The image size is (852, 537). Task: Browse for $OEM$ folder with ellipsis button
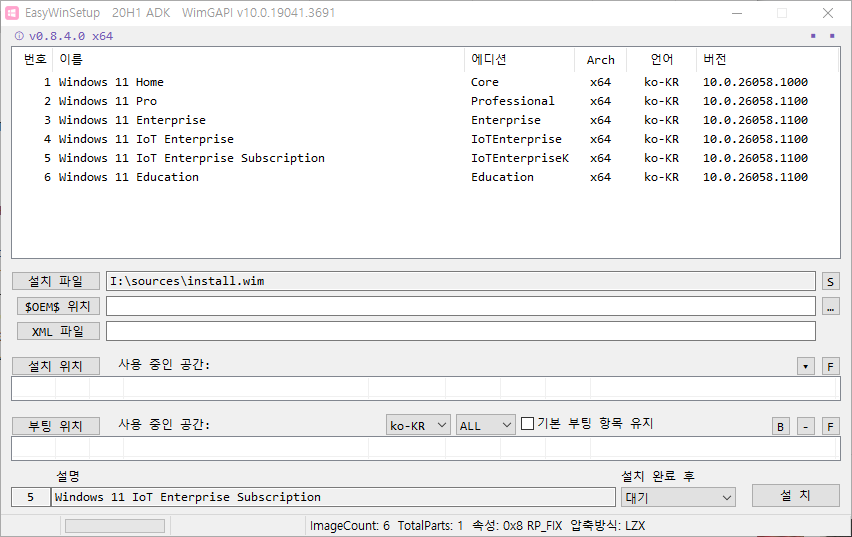[x=830, y=307]
